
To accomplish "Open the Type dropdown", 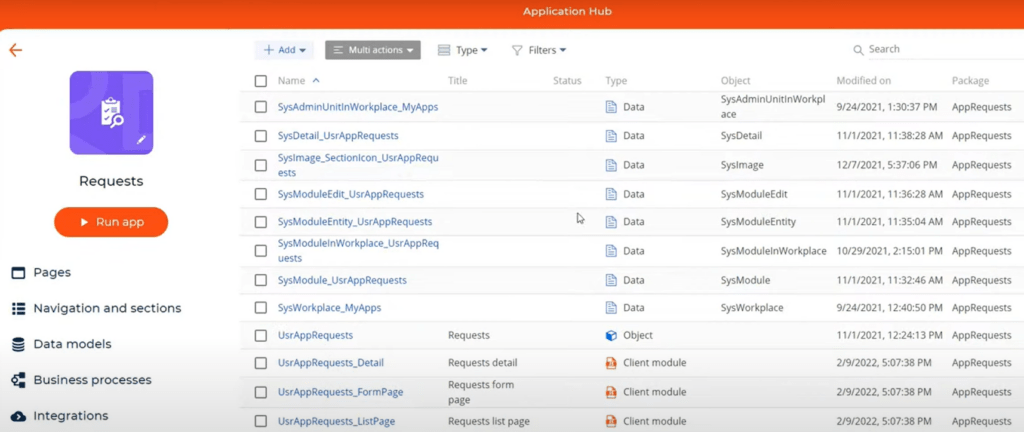I will (x=462, y=50).
